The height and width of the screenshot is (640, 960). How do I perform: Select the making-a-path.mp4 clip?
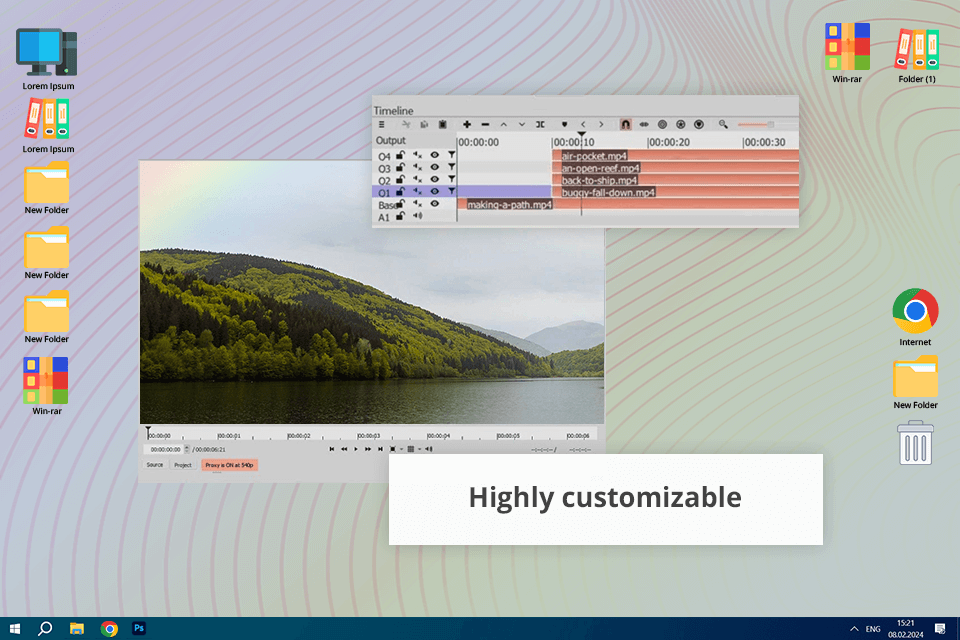point(628,205)
